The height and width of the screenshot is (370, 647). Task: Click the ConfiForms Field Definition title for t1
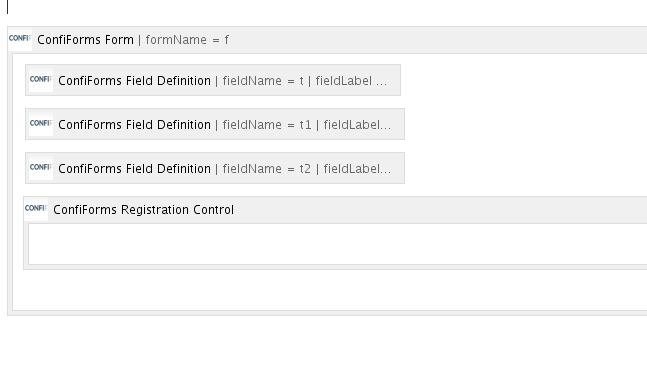(x=135, y=125)
